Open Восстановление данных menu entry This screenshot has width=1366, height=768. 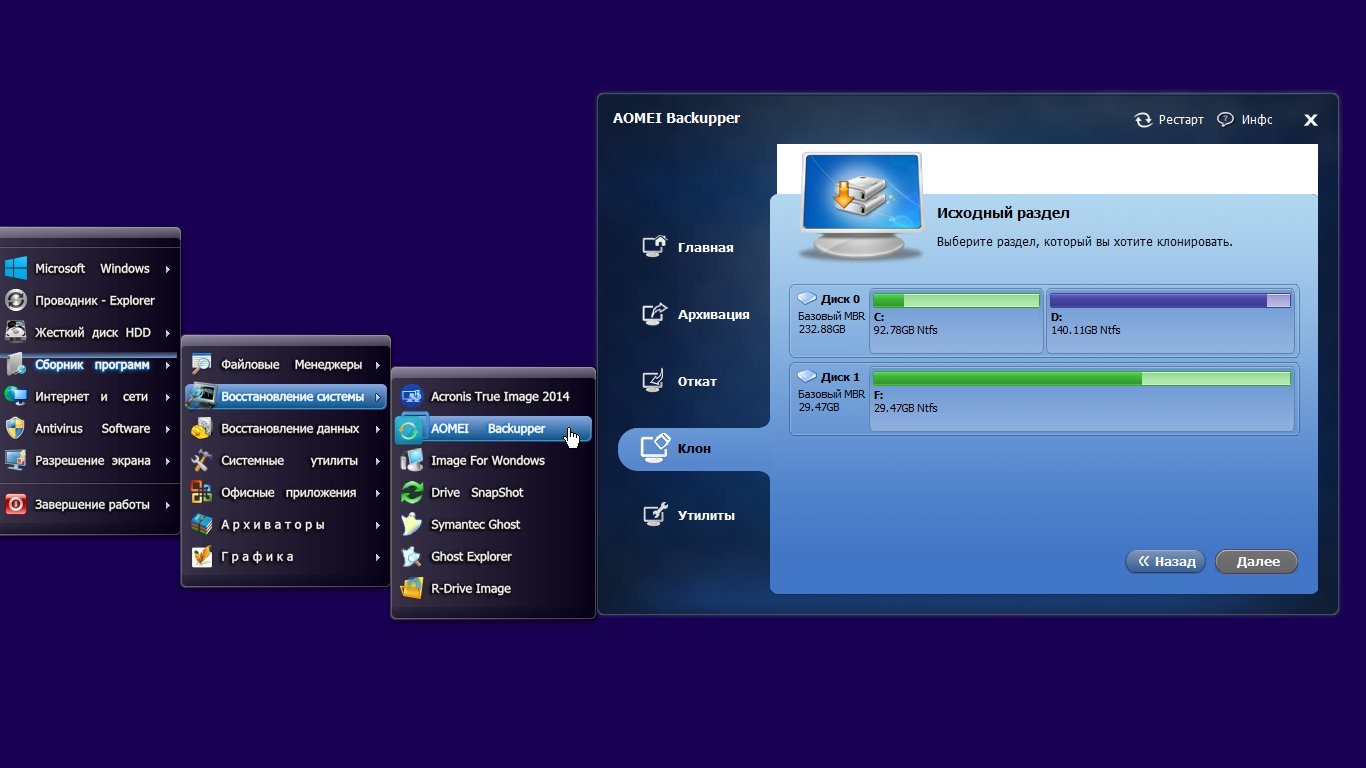[288, 428]
